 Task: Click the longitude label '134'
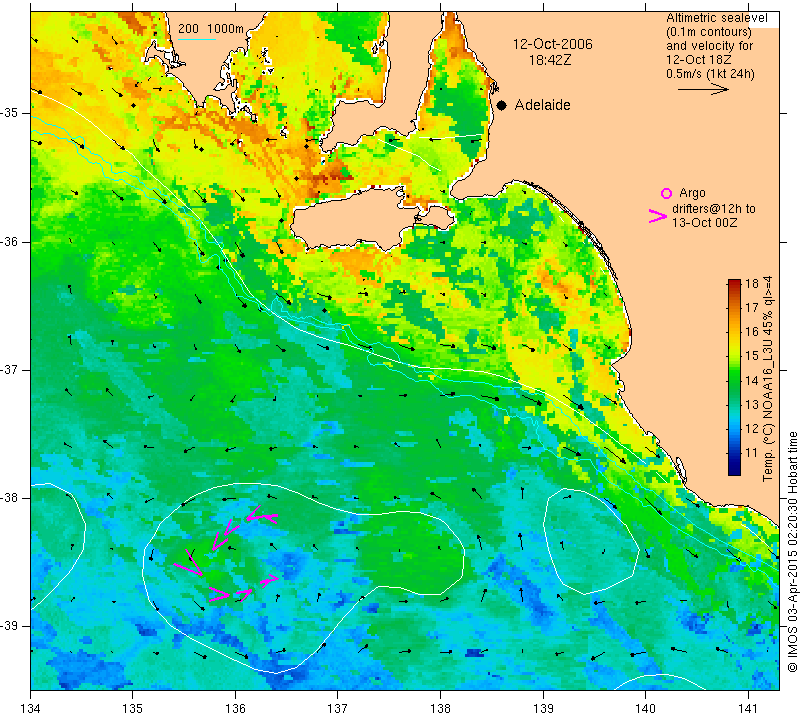(31, 709)
